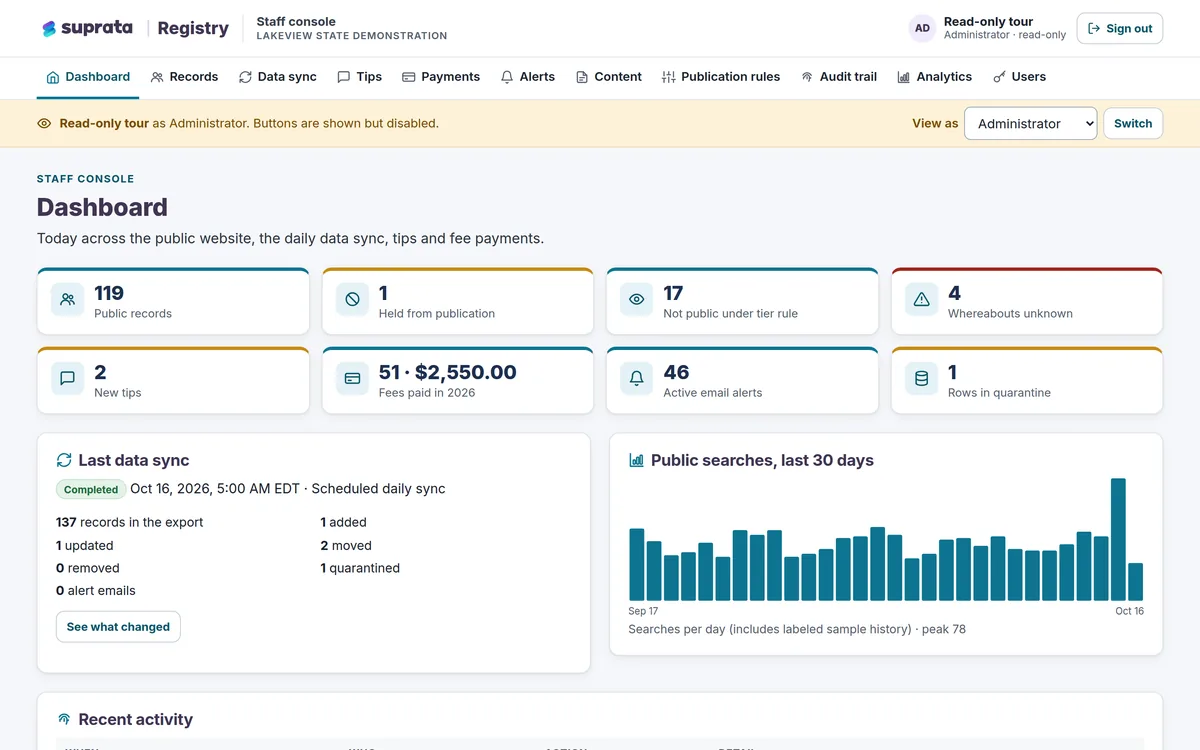Click '1 quarantined' sync stat
1200x750 pixels.
point(360,568)
